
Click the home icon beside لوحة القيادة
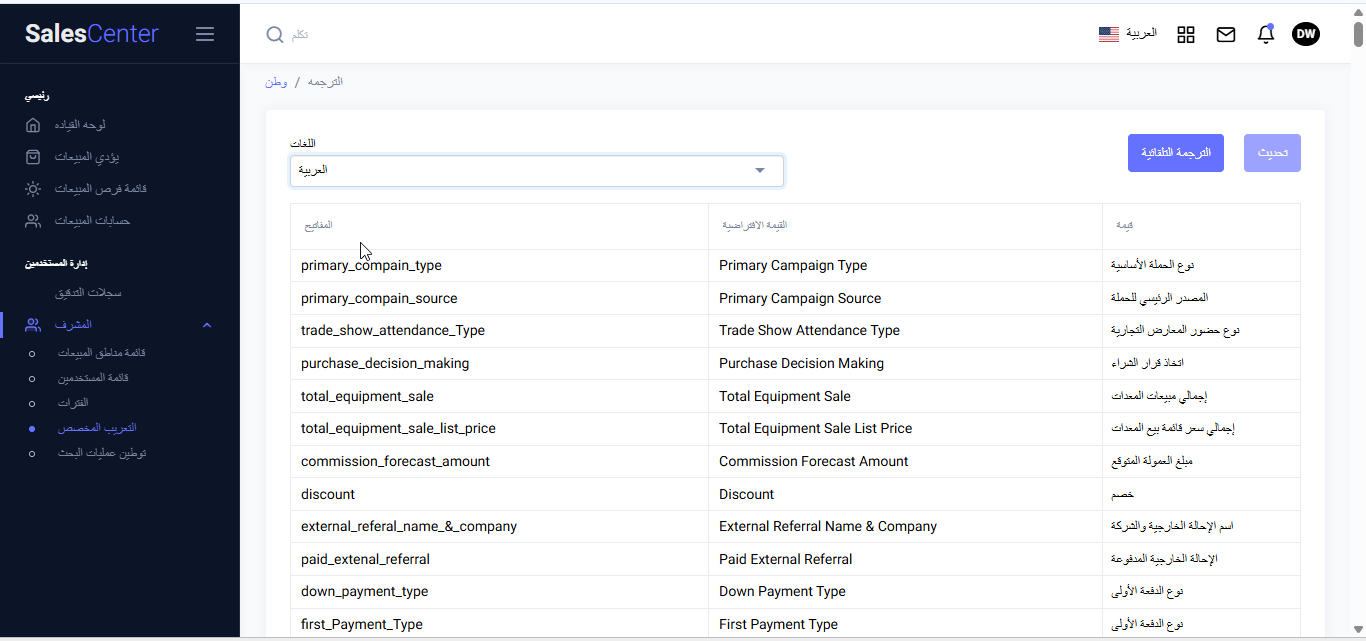click(x=33, y=125)
